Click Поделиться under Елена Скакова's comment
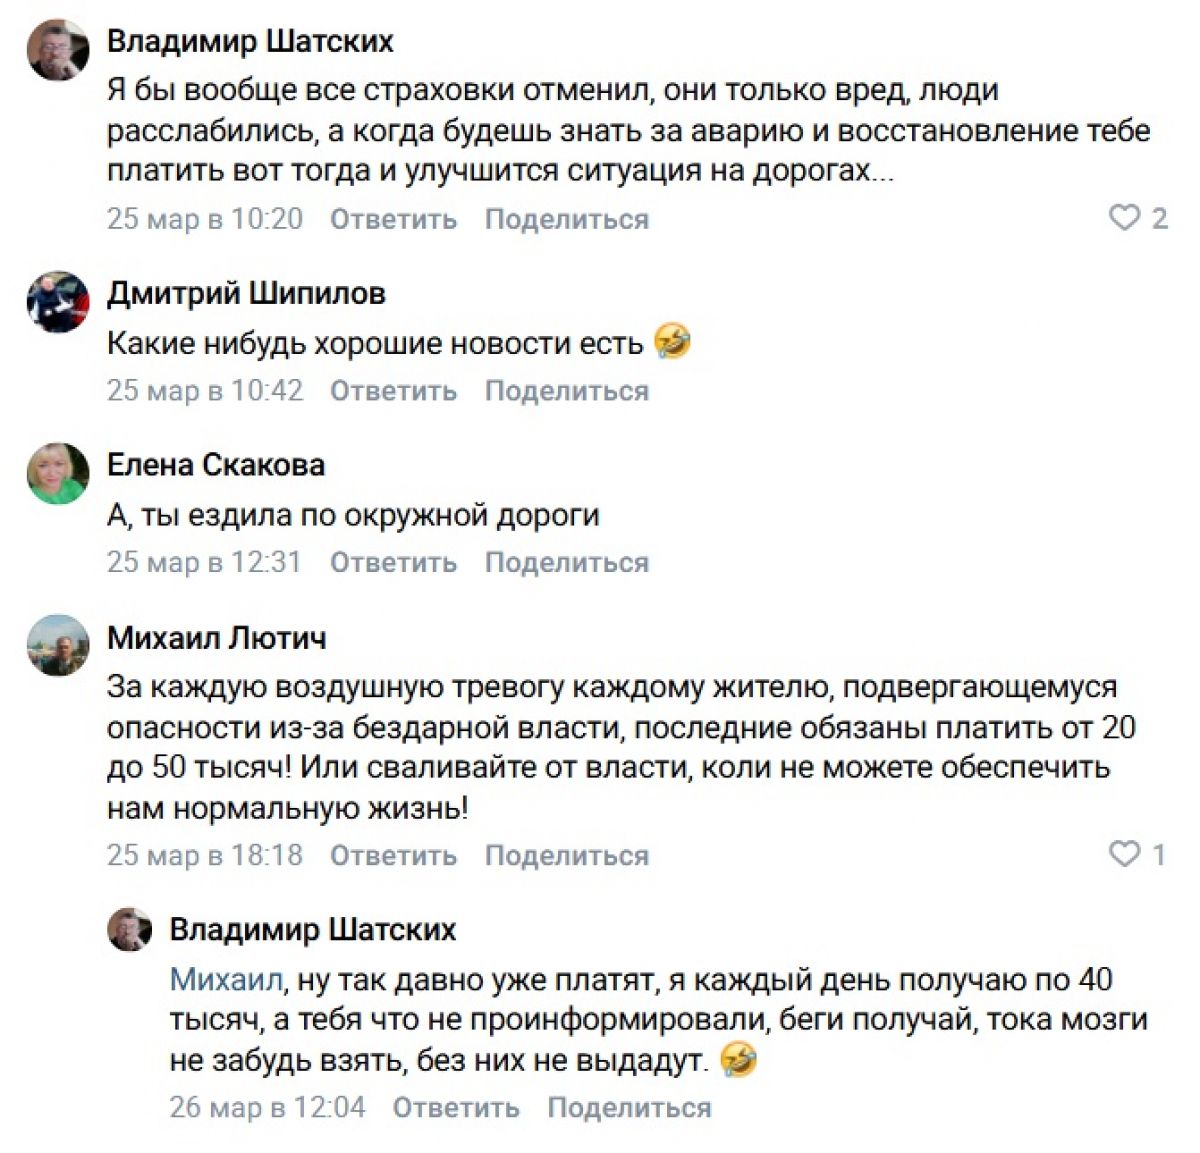 566,563
